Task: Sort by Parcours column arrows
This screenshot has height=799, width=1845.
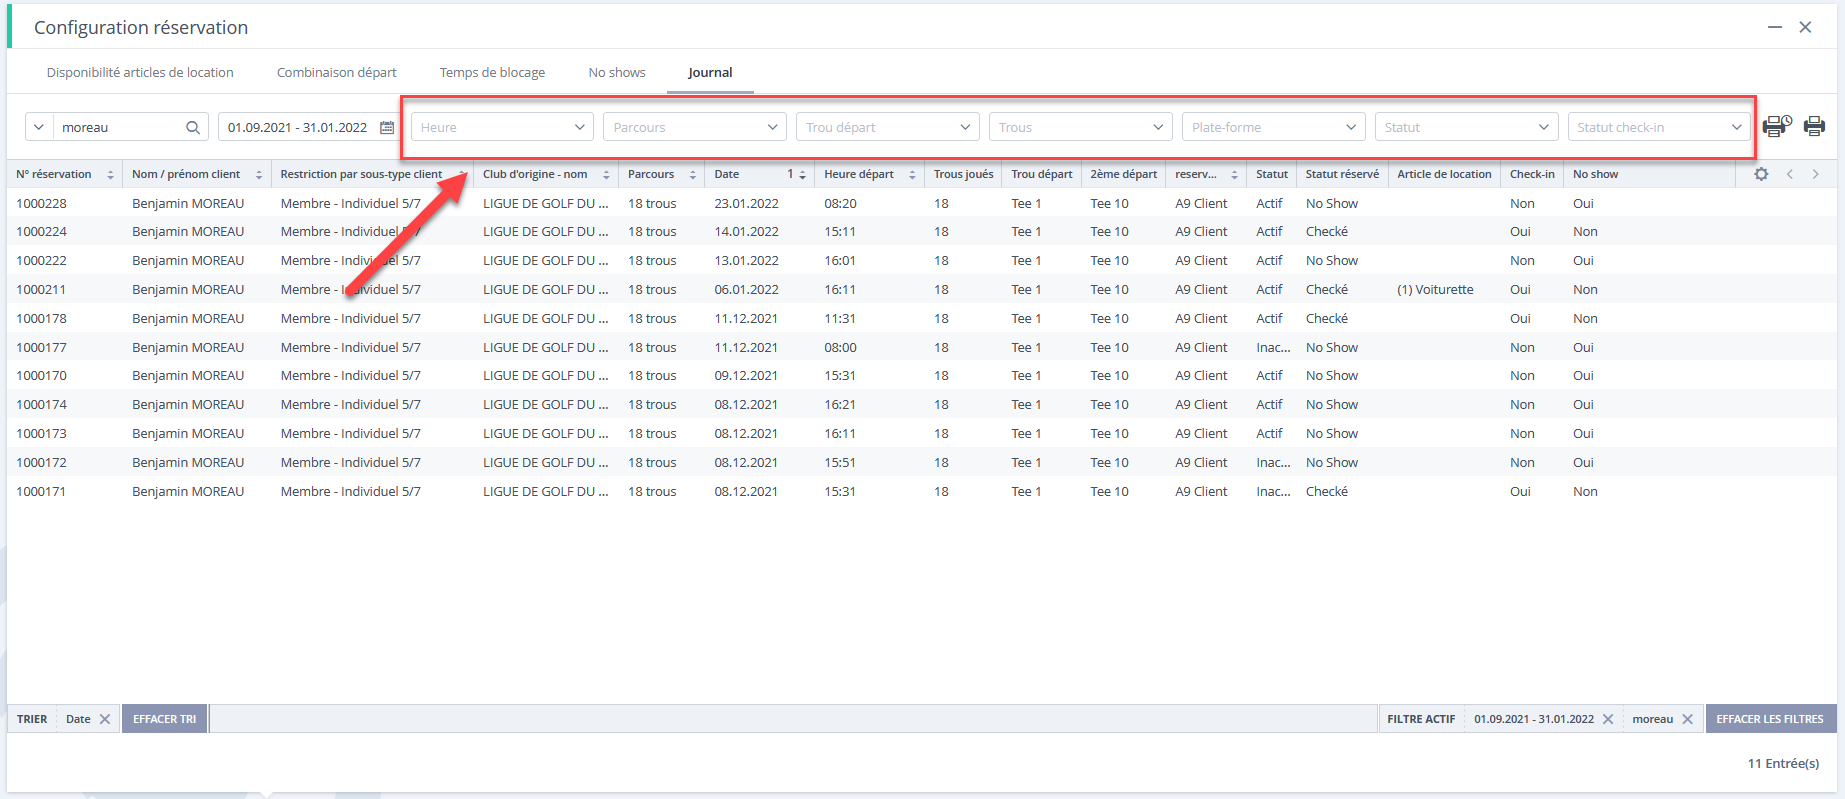Action: tap(692, 175)
